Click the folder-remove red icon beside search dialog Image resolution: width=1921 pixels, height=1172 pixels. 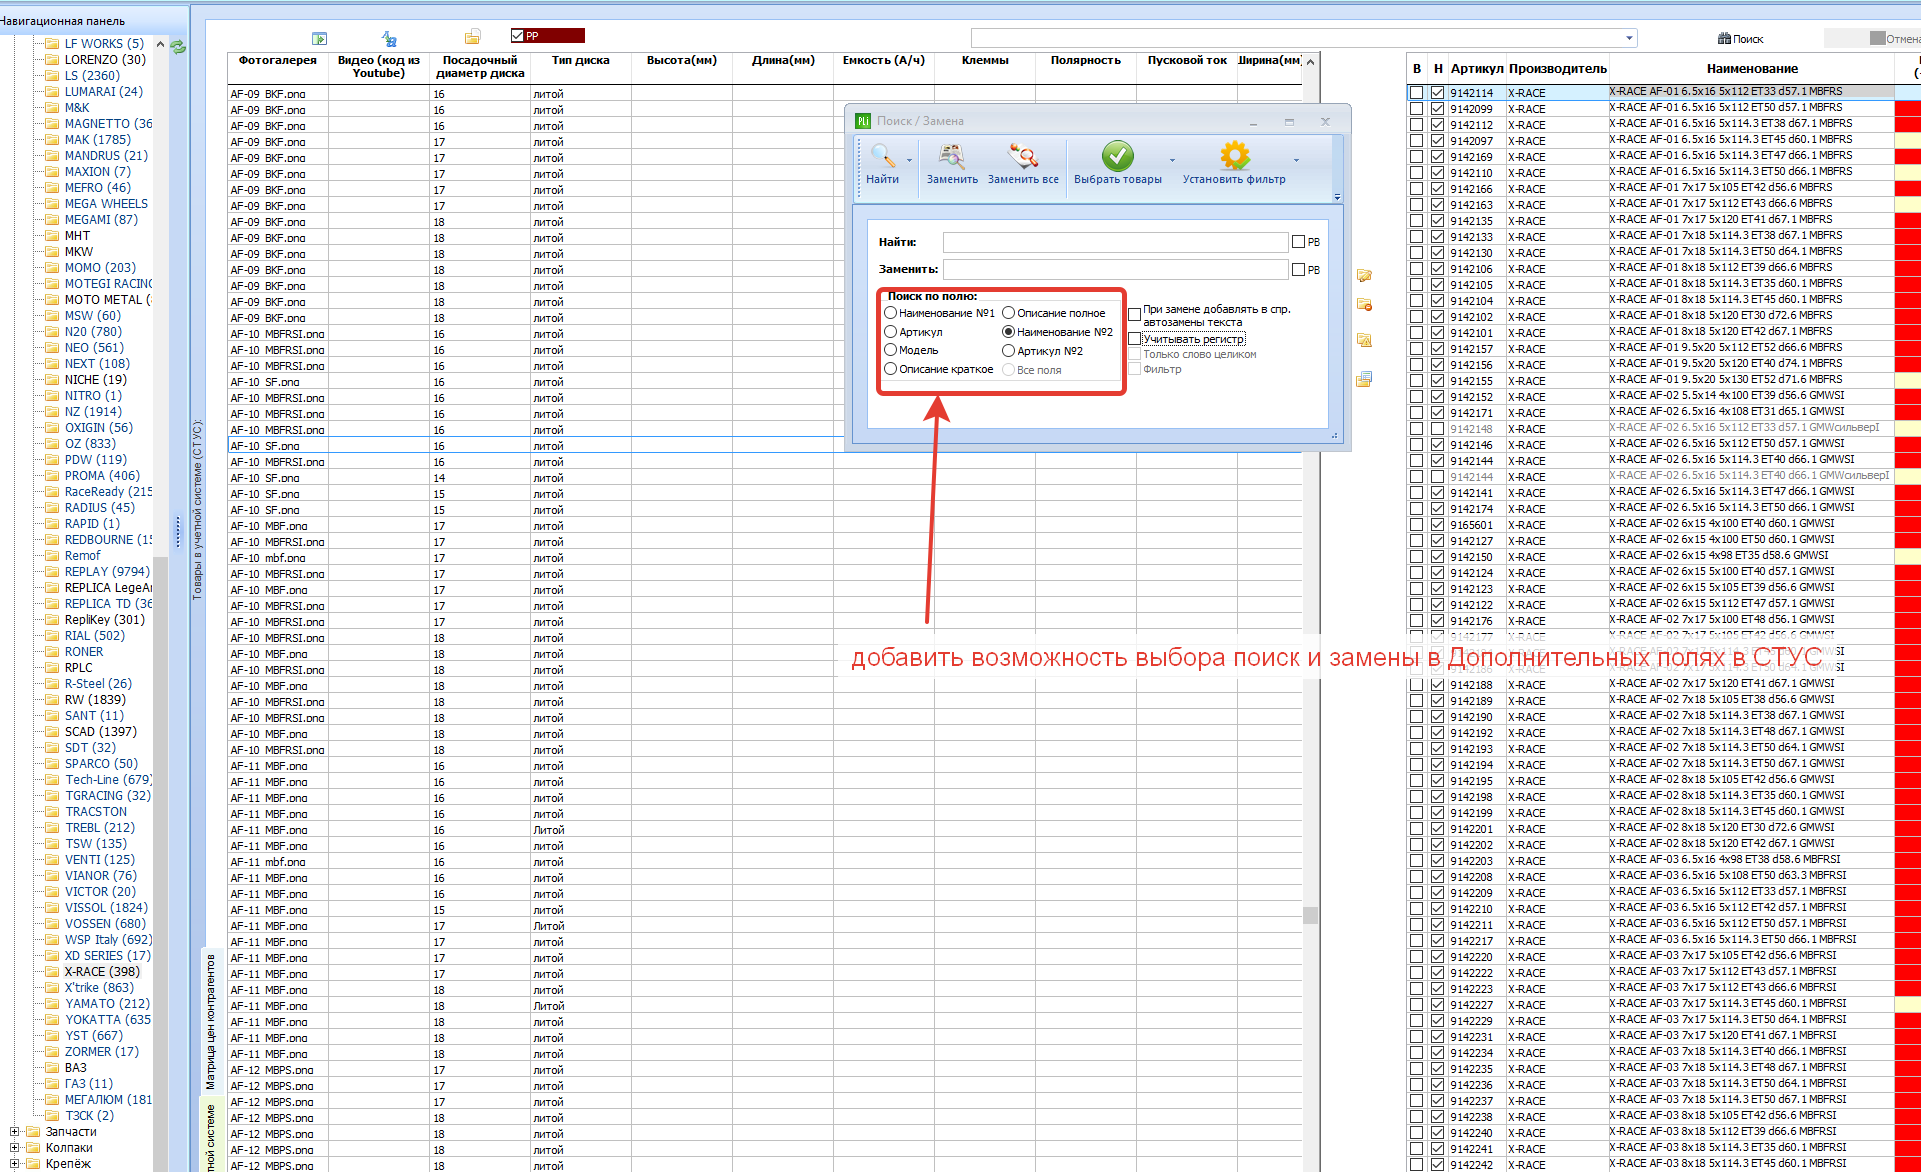pos(1364,304)
